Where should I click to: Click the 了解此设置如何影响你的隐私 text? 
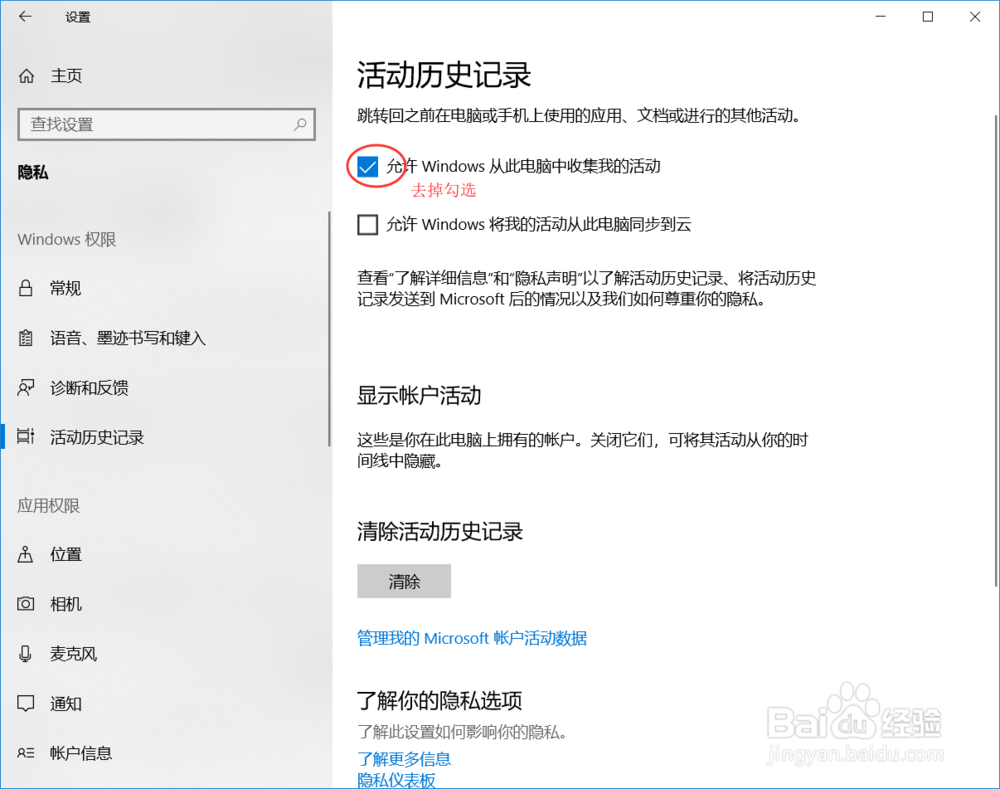coord(462,732)
